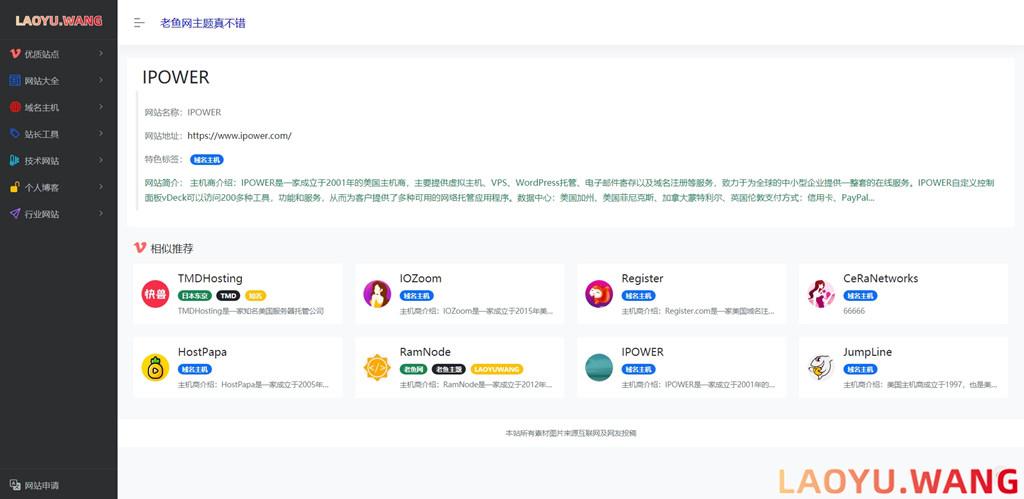
Task: Click the RamNode orange code logo
Action: click(x=377, y=368)
